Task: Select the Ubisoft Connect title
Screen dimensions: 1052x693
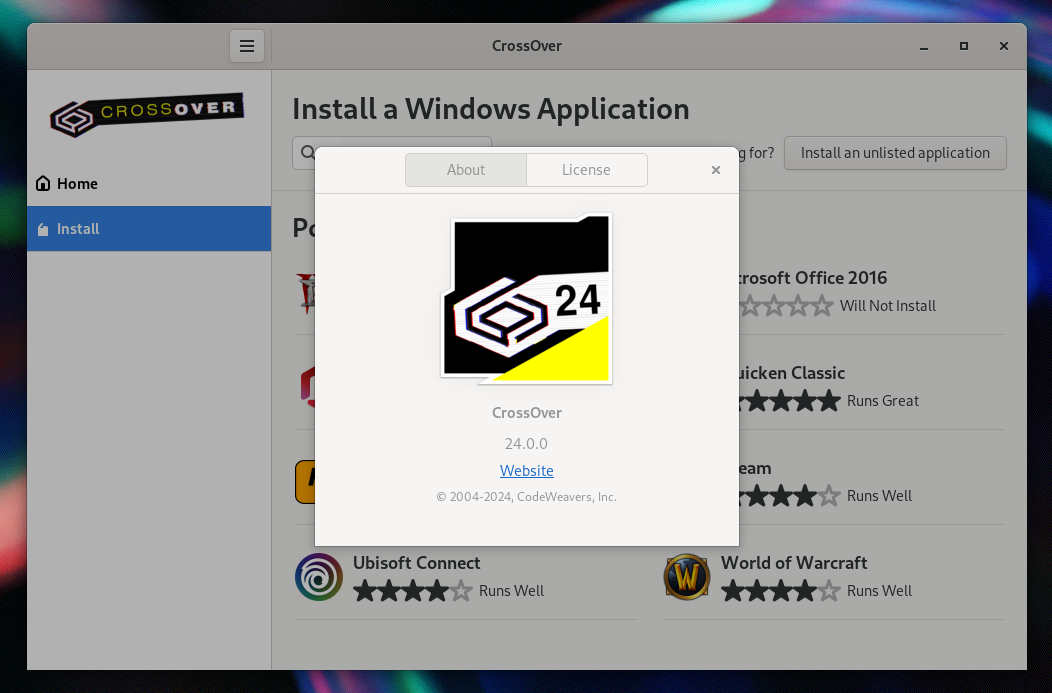Action: tap(417, 563)
